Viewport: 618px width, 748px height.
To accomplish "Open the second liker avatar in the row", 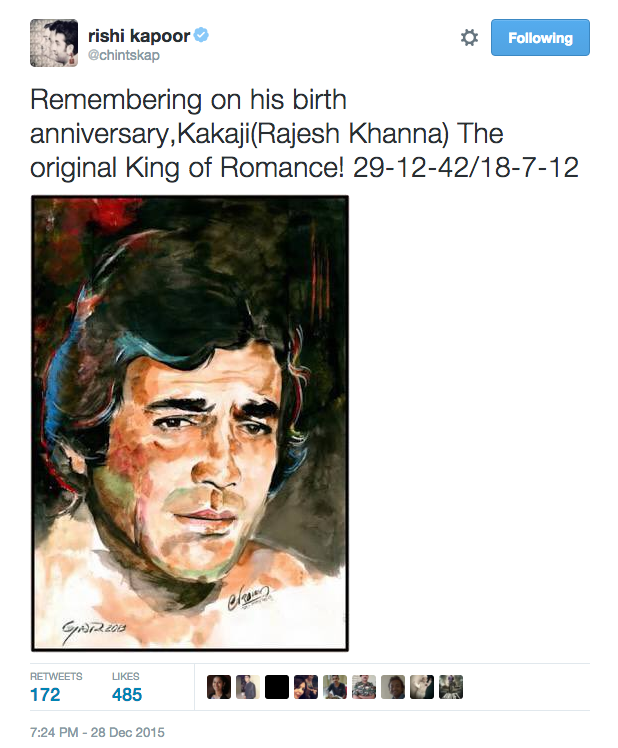I will click(248, 687).
